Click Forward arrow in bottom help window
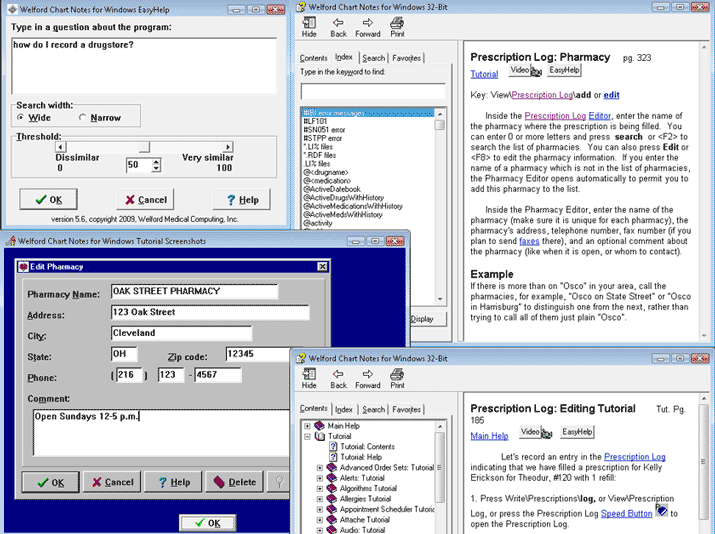 pos(368,374)
